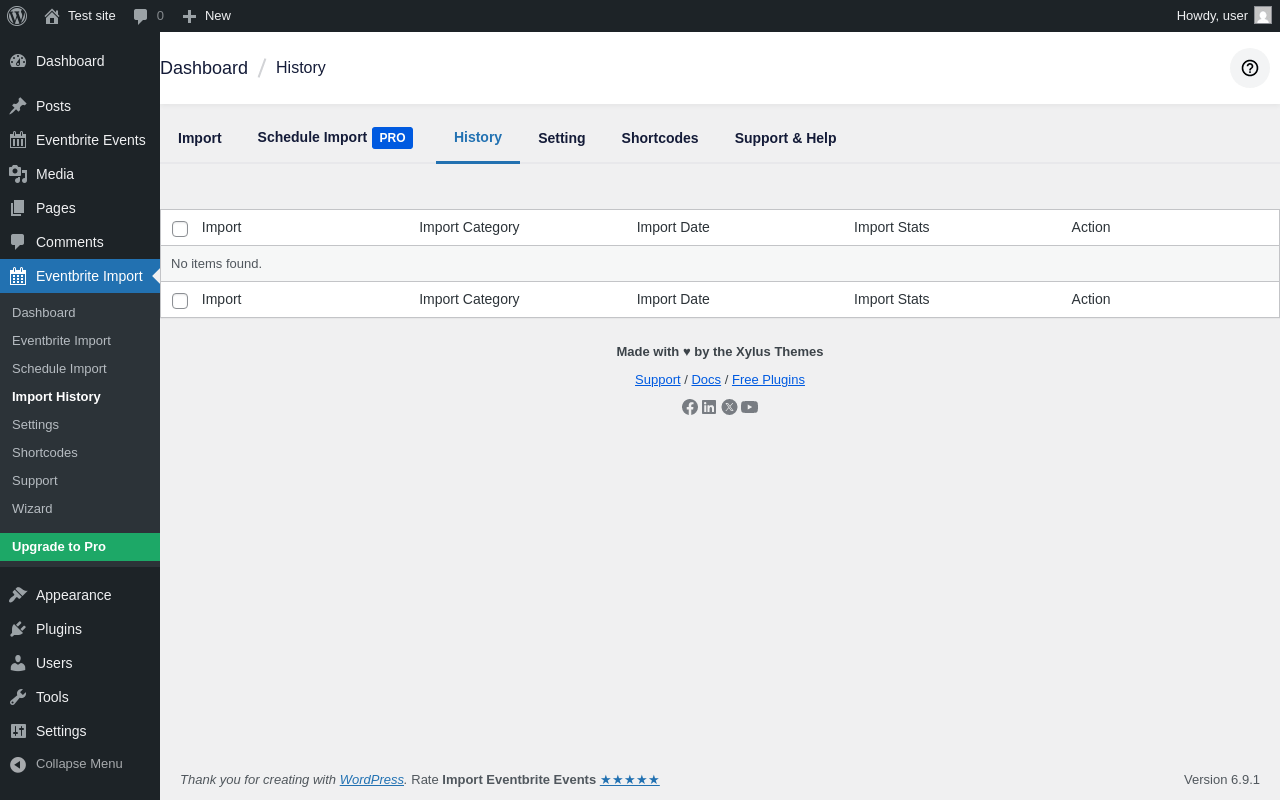1280x800 pixels.
Task: Click the Import Date header column
Action: coord(673,227)
